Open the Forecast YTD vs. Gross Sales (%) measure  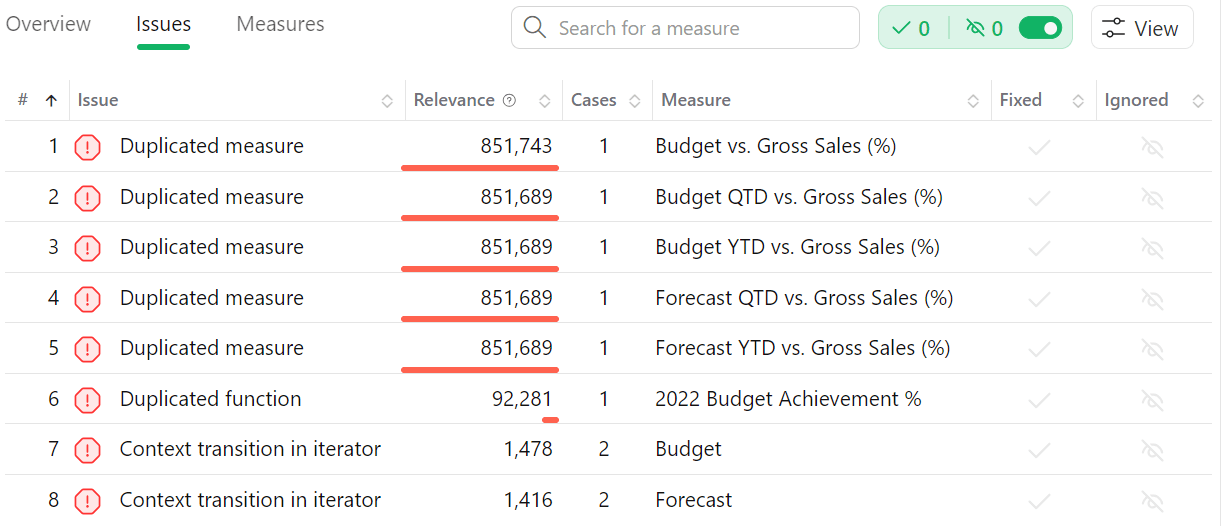[802, 348]
